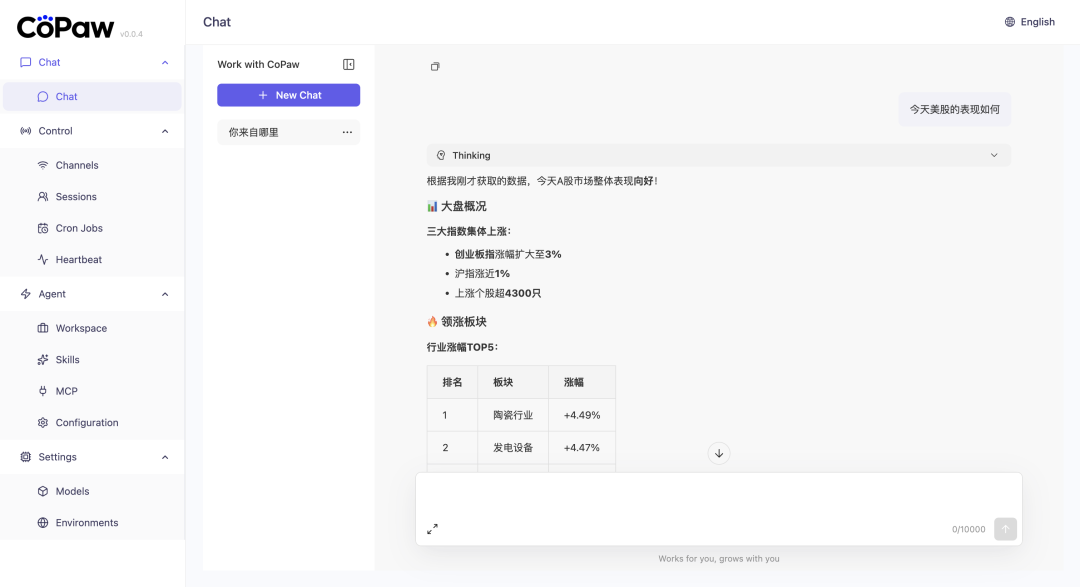The width and height of the screenshot is (1080, 587).
Task: Click the 板块 column header
Action: (x=513, y=382)
